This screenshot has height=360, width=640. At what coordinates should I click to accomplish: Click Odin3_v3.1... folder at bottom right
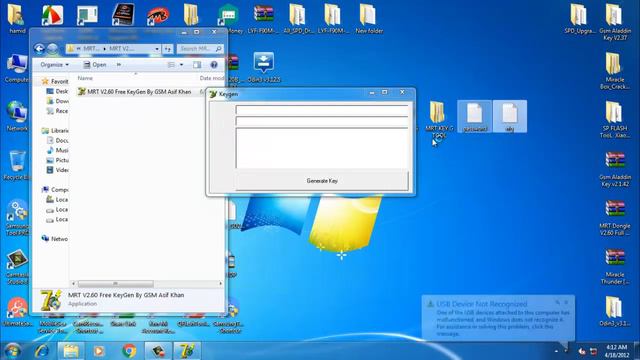615,312
